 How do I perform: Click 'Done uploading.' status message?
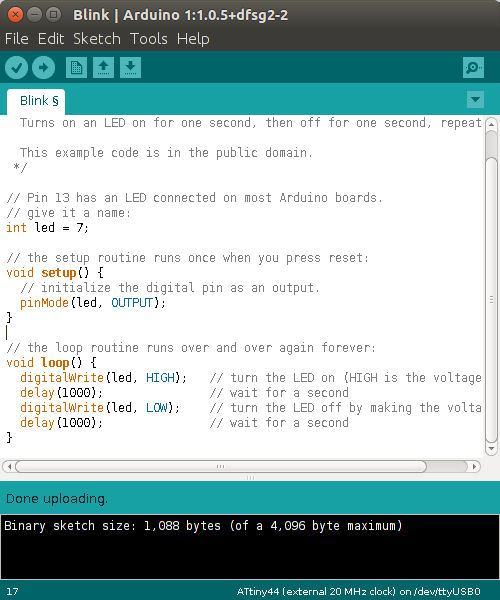click(x=57, y=499)
